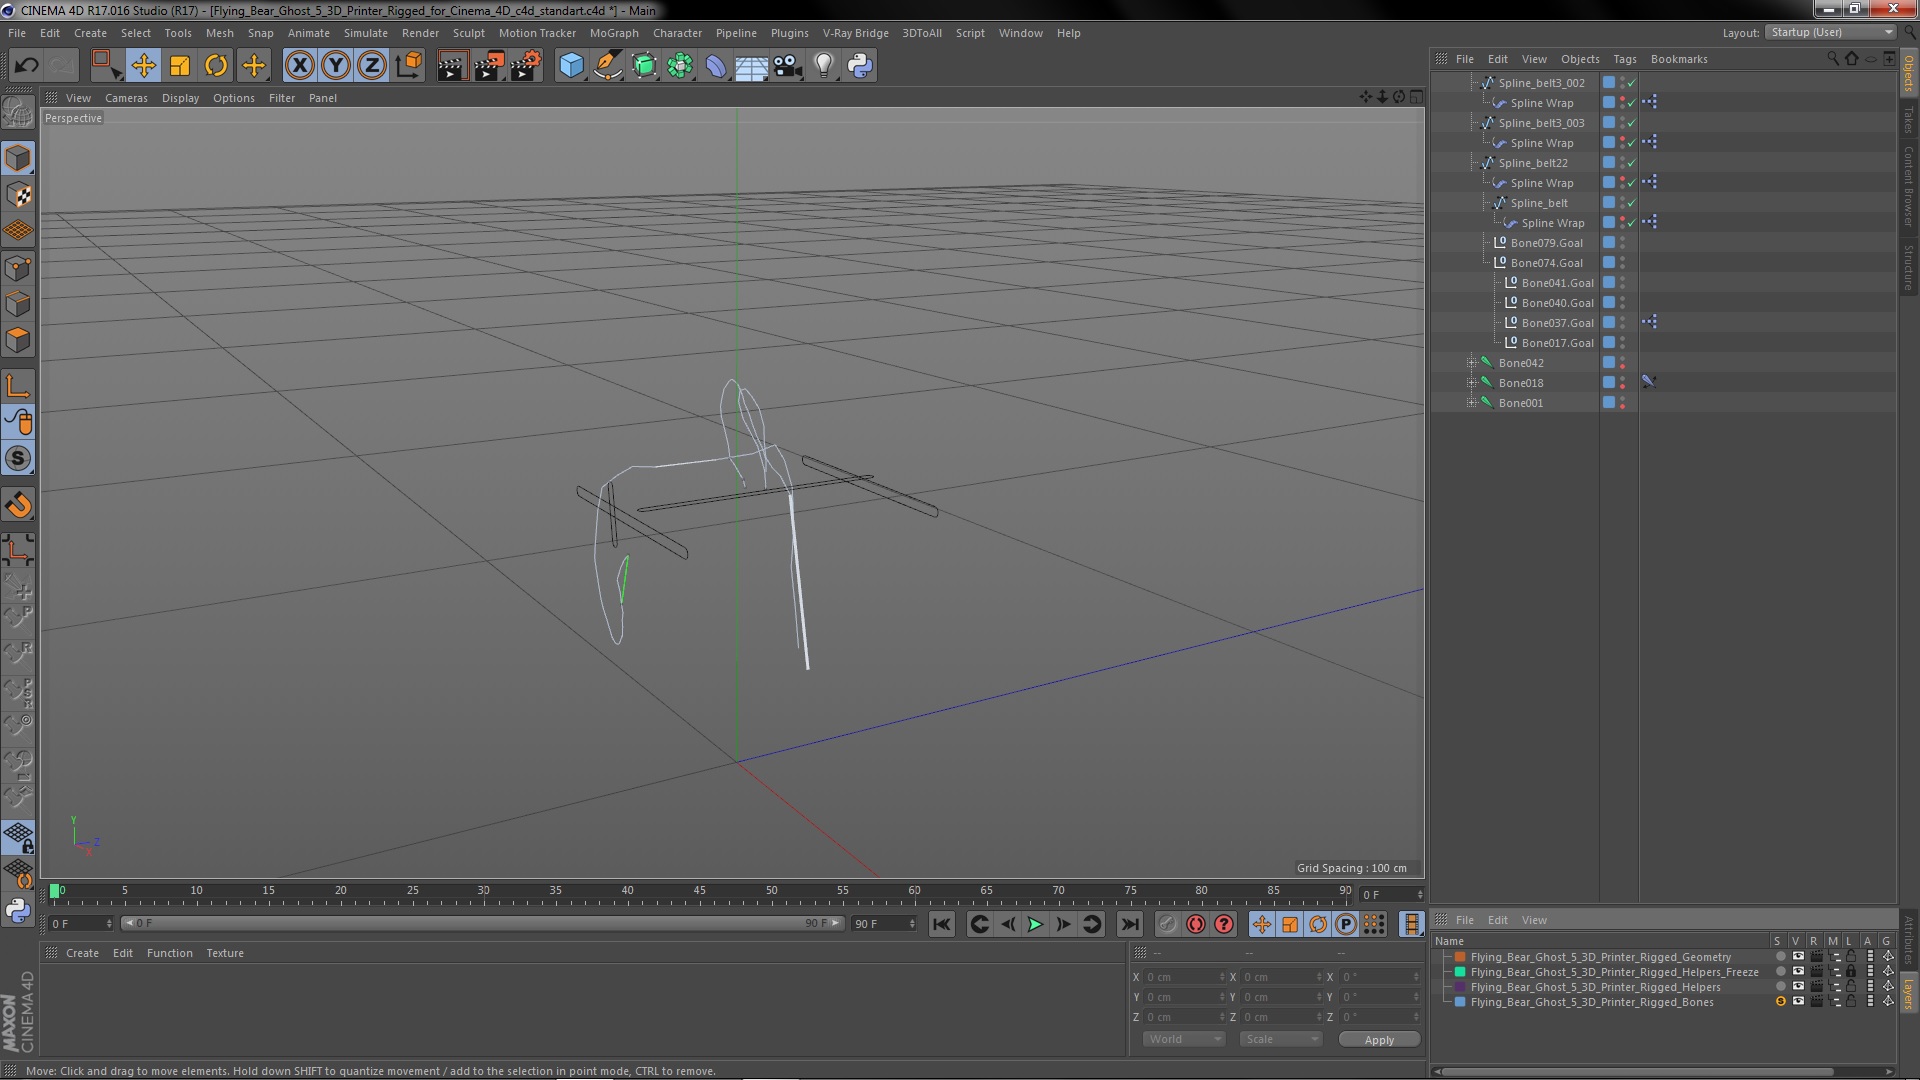Expand the Bone042 hierarchy
The width and height of the screenshot is (1920, 1080).
(1471, 363)
